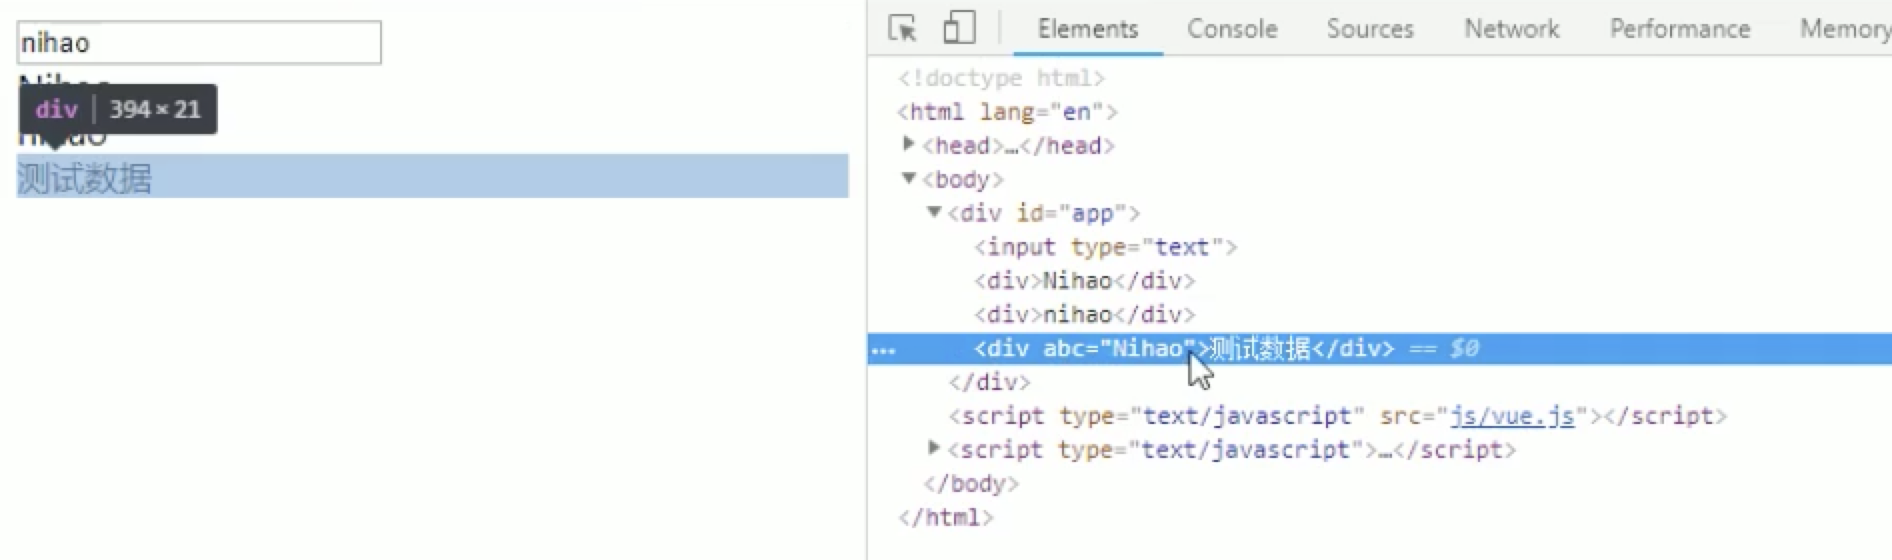This screenshot has width=1892, height=560.
Task: Activate the inspect element picker icon
Action: pos(902,28)
